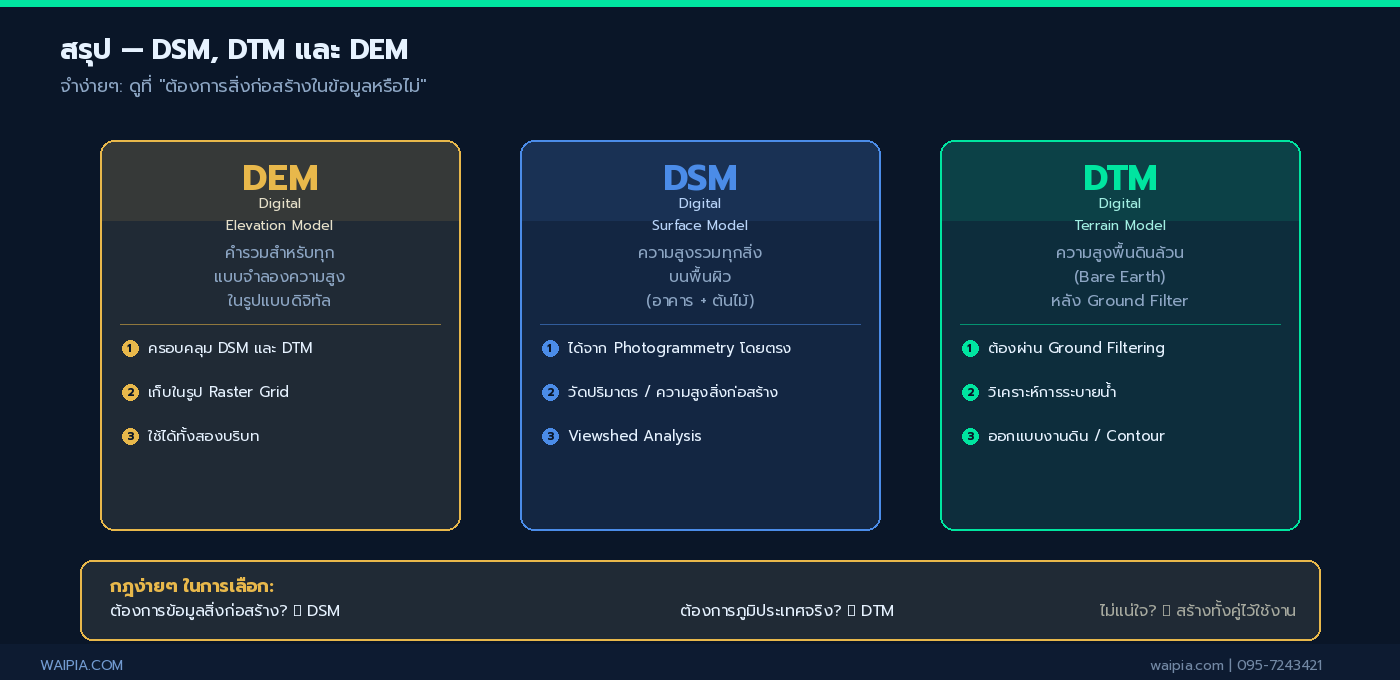
Task: Expand the DSM card description section
Action: (x=700, y=276)
